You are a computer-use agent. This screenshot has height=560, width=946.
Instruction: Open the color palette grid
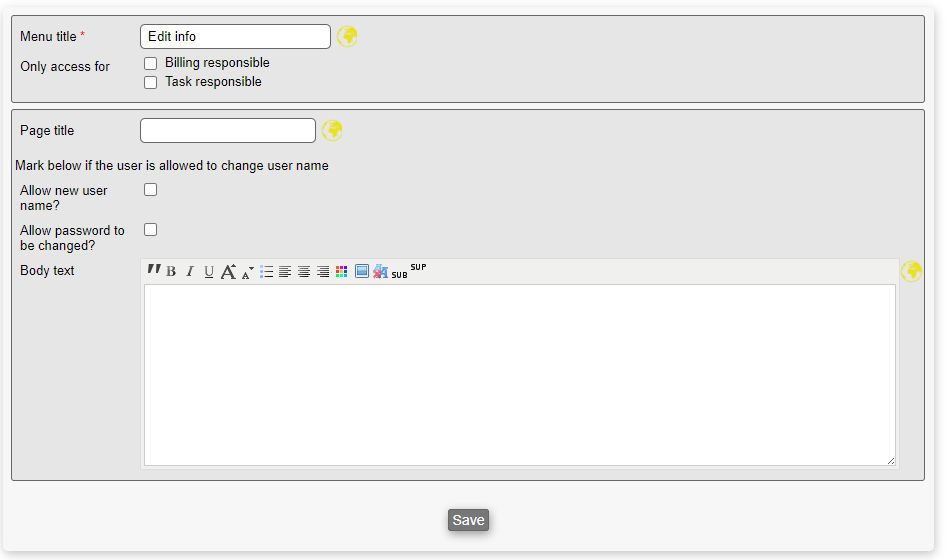[342, 272]
